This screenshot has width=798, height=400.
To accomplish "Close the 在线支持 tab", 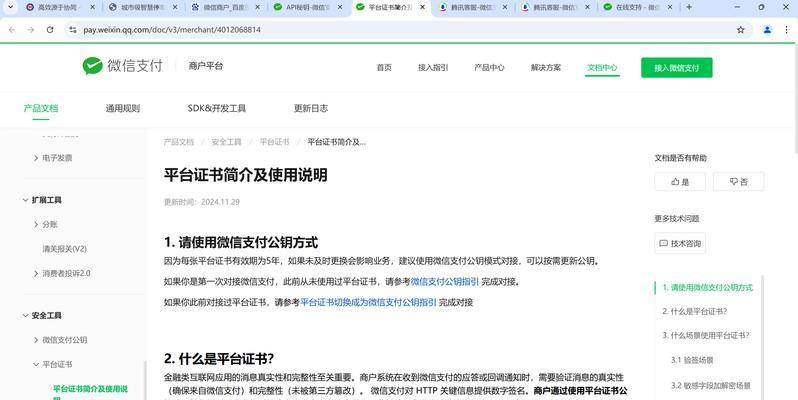I will [670, 7].
